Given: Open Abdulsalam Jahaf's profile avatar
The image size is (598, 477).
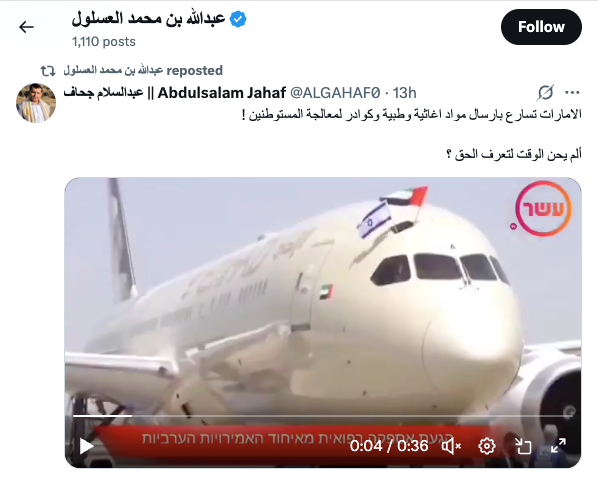Looking at the screenshot, I should point(36,103).
